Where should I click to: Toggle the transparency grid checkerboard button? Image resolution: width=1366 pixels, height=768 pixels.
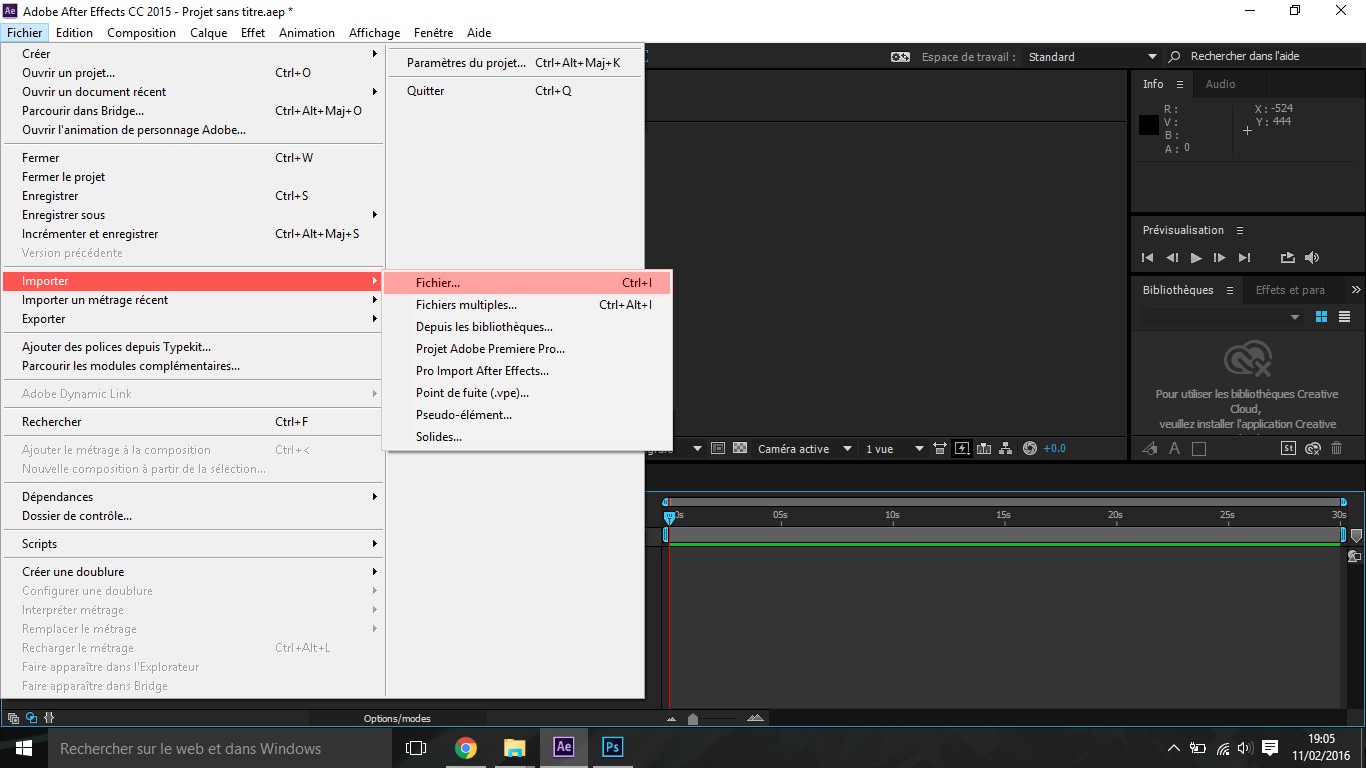740,449
